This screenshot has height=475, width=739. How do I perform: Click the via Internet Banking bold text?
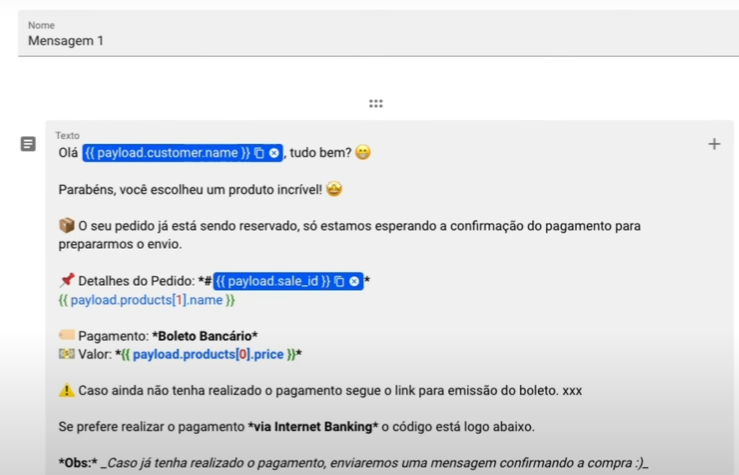coord(311,427)
